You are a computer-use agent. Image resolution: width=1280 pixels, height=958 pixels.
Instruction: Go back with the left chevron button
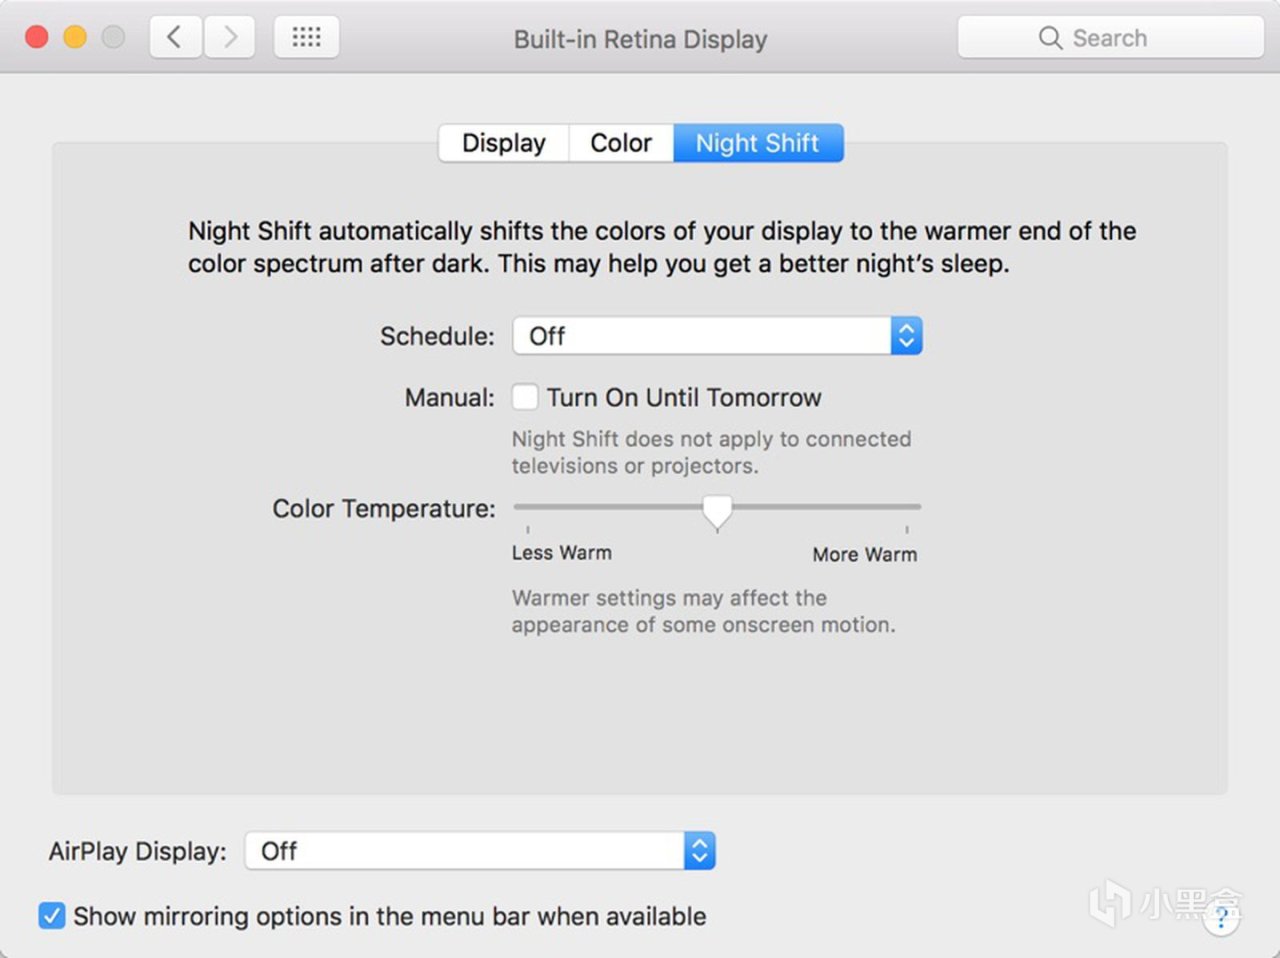point(176,38)
